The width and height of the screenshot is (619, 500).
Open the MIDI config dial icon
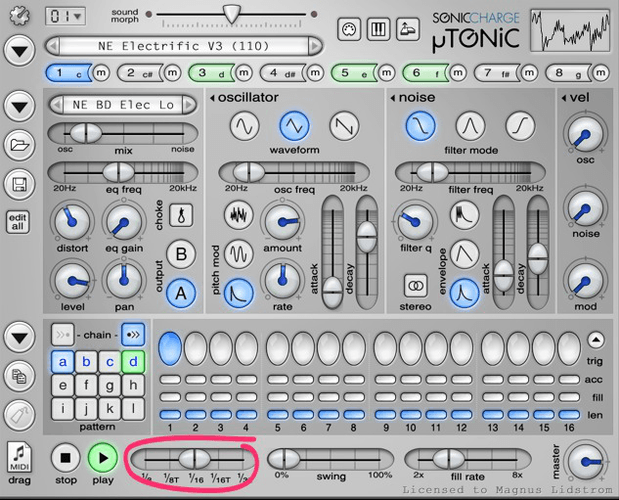[x=349, y=29]
